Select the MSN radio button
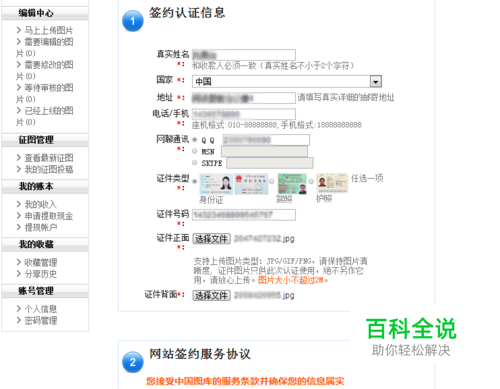Screen dimensions: 500x389 pos(195,151)
